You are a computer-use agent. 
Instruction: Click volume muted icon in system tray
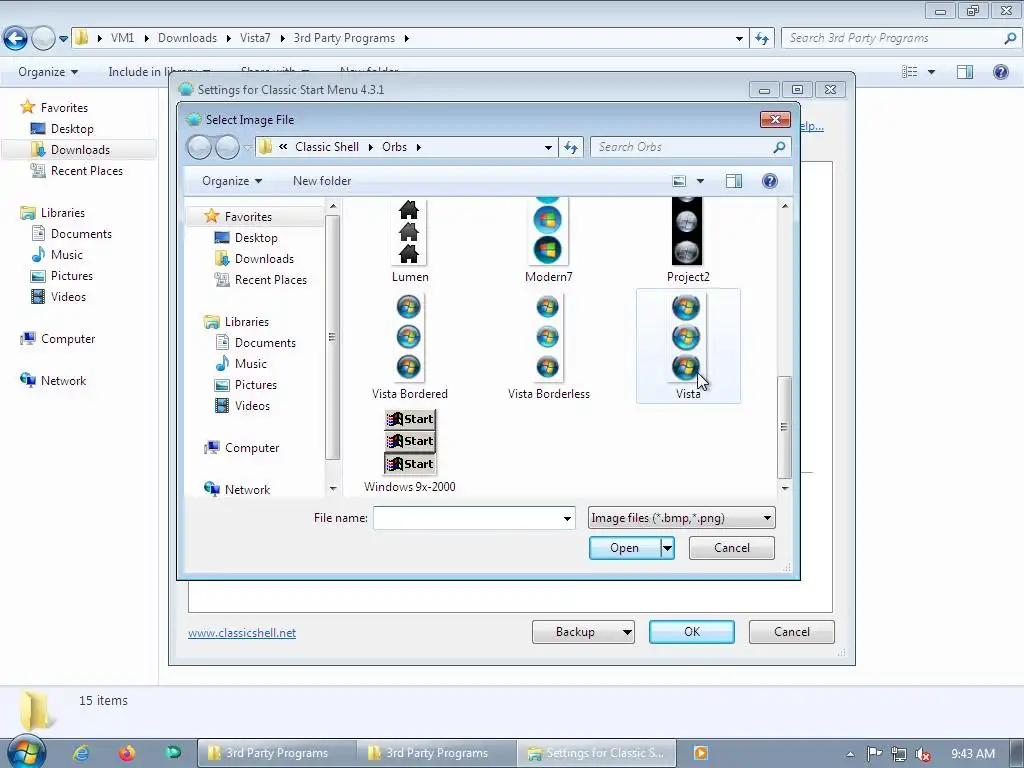coord(923,754)
